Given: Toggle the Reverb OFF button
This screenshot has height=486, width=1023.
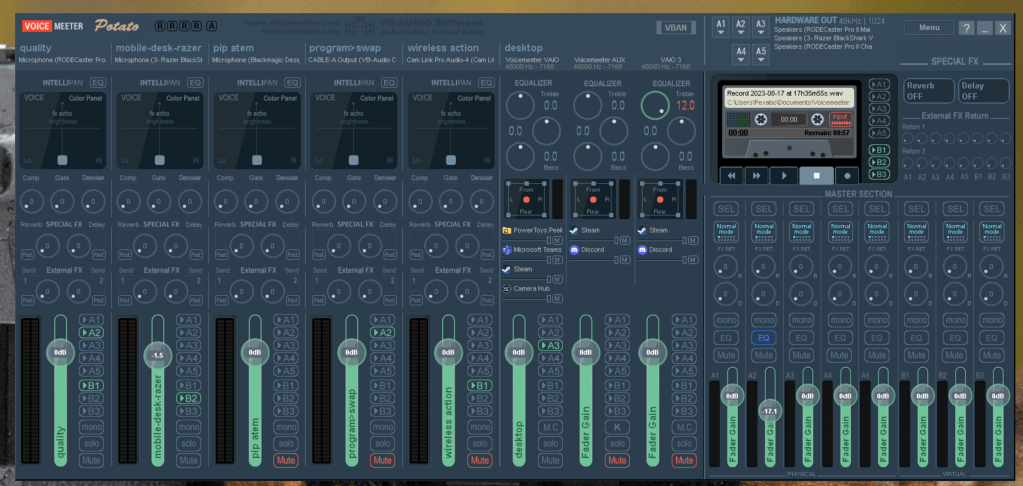Looking at the screenshot, I should point(928,91).
